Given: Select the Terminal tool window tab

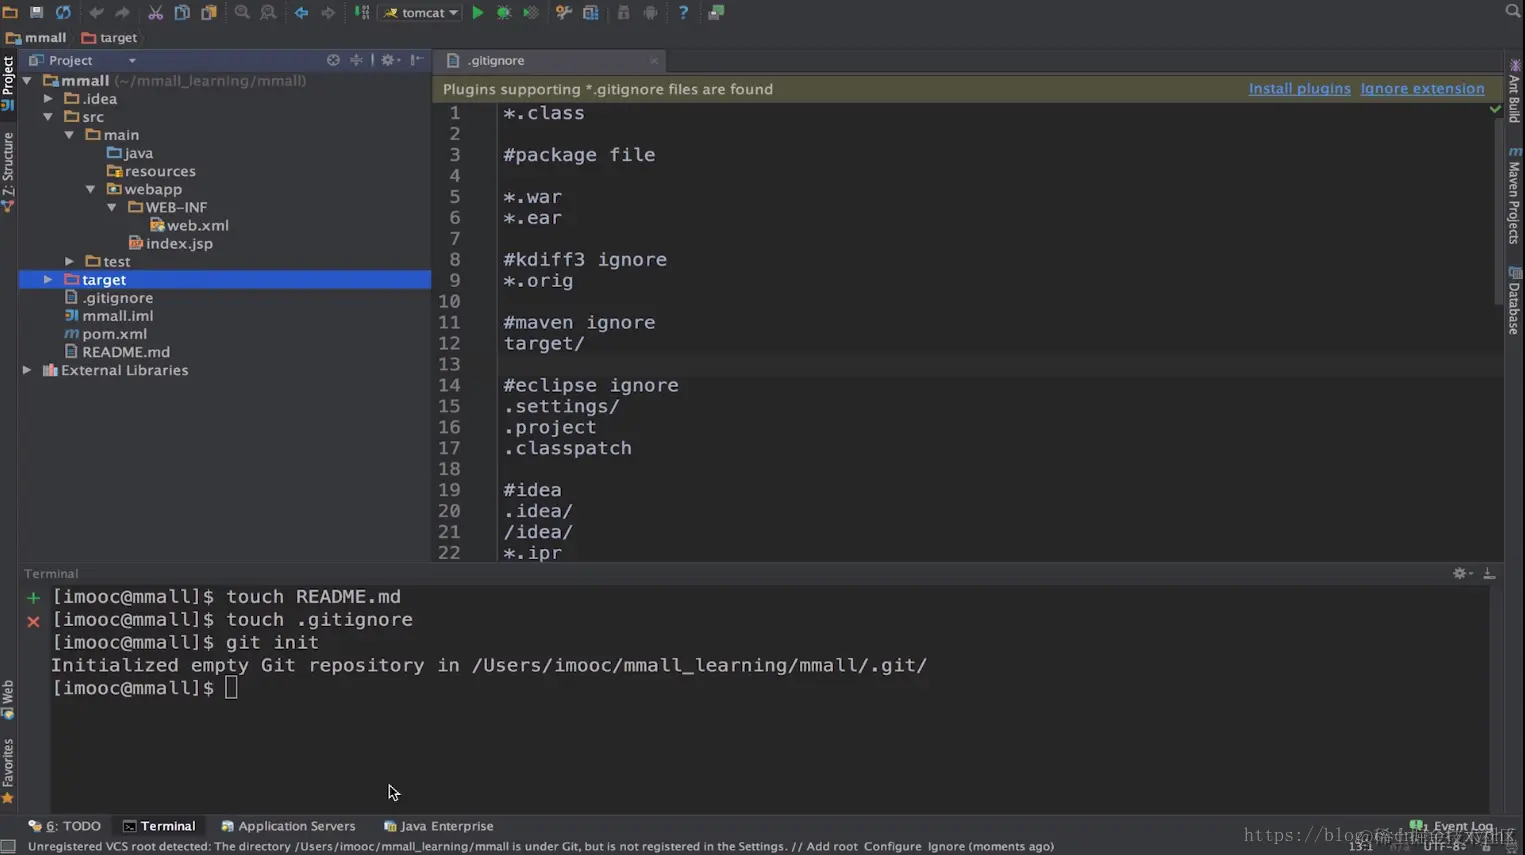Looking at the screenshot, I should (159, 826).
